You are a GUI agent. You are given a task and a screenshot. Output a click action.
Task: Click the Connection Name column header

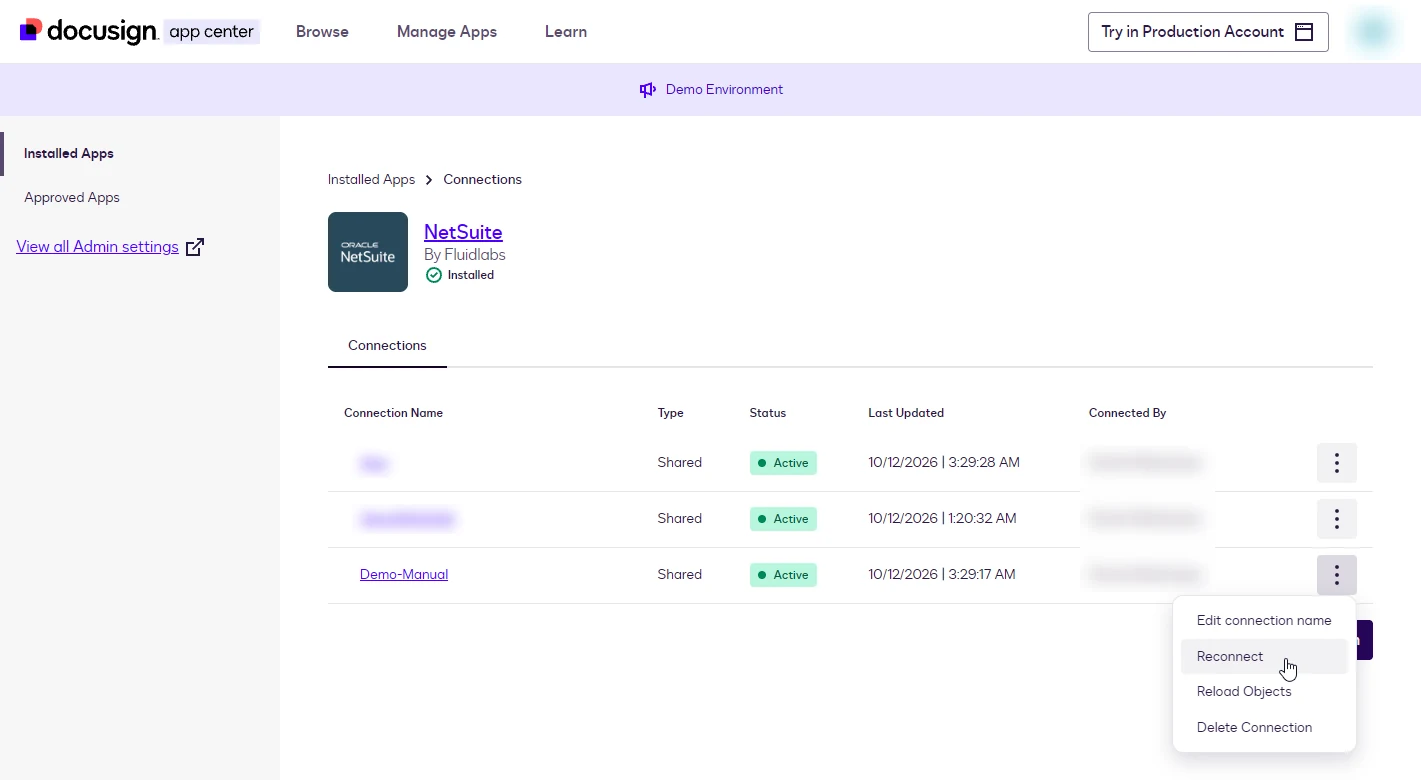coord(393,413)
